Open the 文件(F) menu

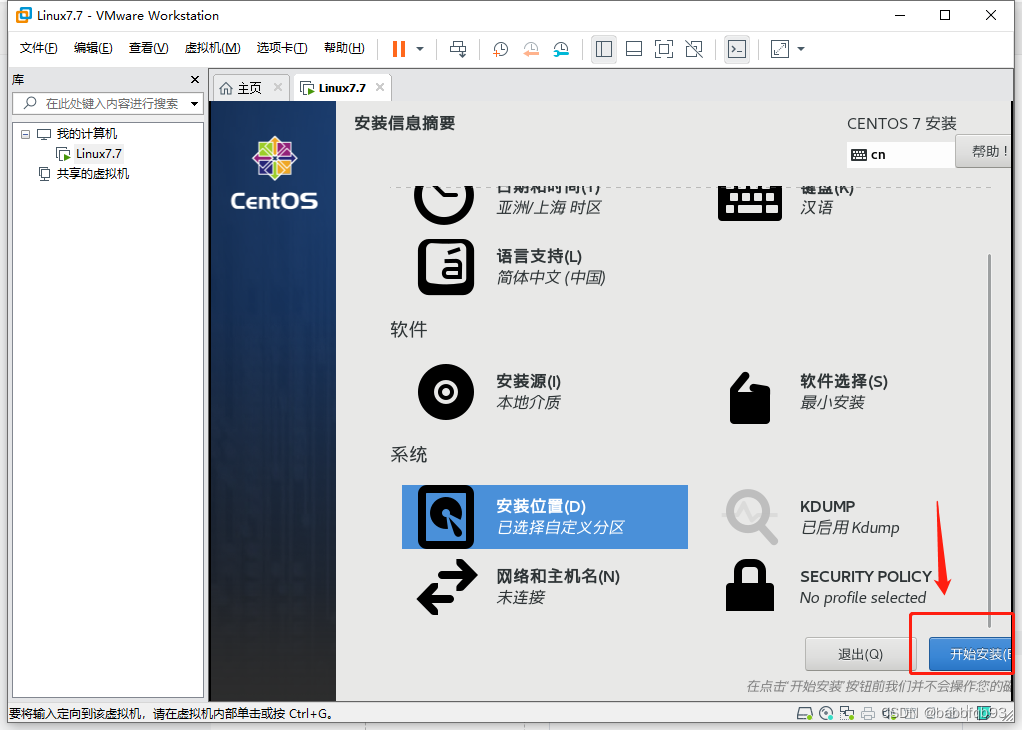38,48
